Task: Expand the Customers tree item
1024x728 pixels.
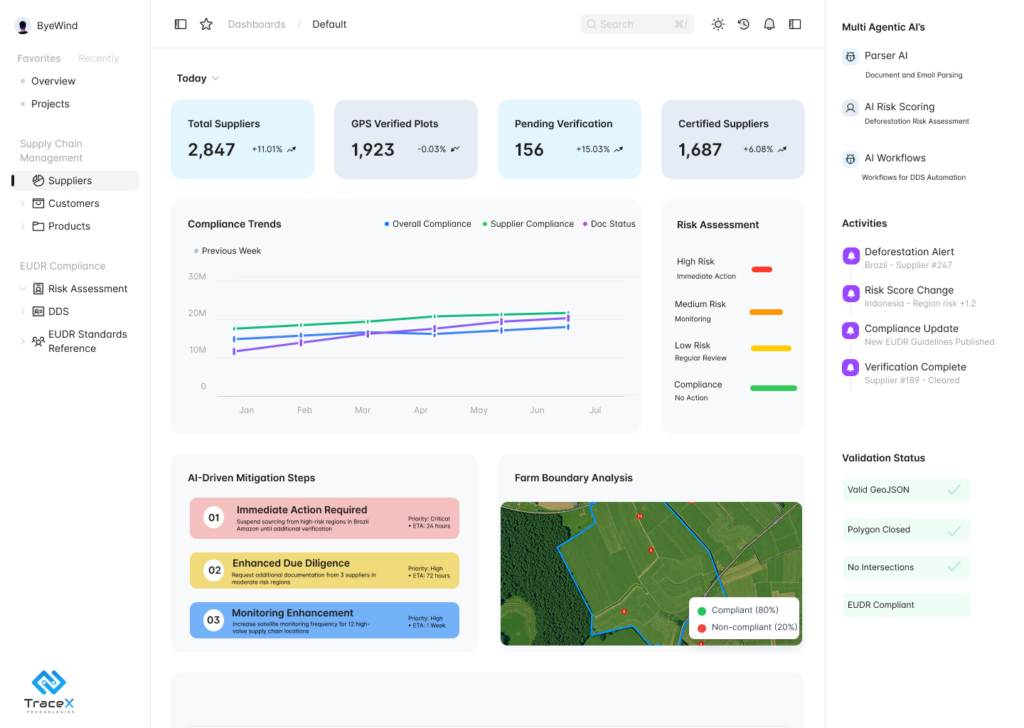Action: tap(23, 204)
